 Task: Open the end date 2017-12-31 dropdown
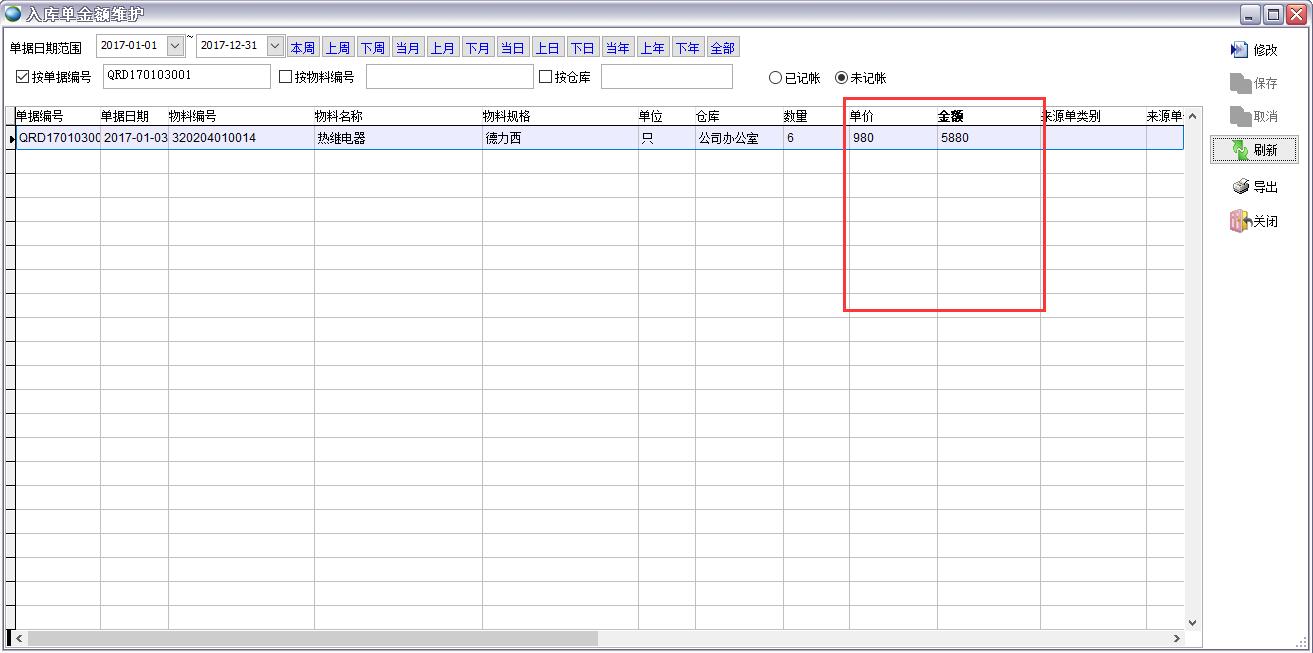(275, 46)
